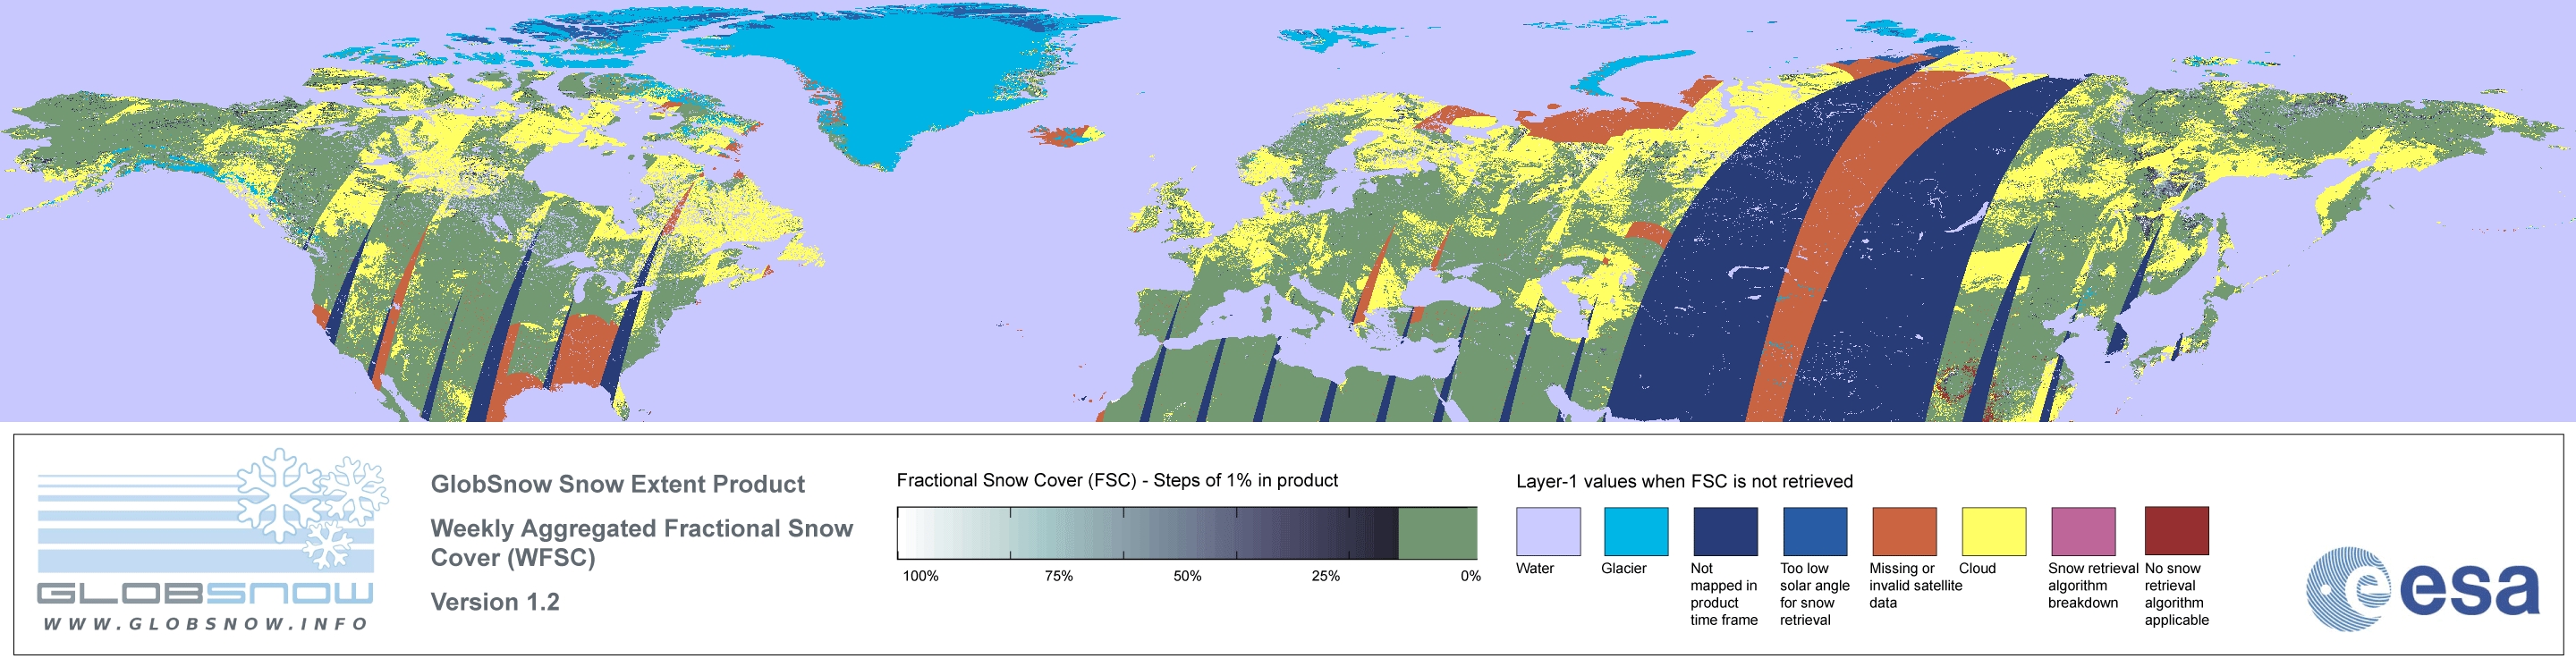Click the ESA logo
2576x667 pixels.
click(x=2422, y=588)
